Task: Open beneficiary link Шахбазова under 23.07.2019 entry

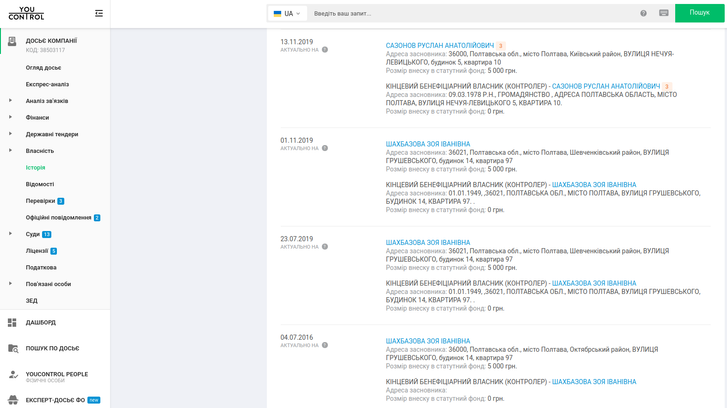Action: tap(594, 283)
